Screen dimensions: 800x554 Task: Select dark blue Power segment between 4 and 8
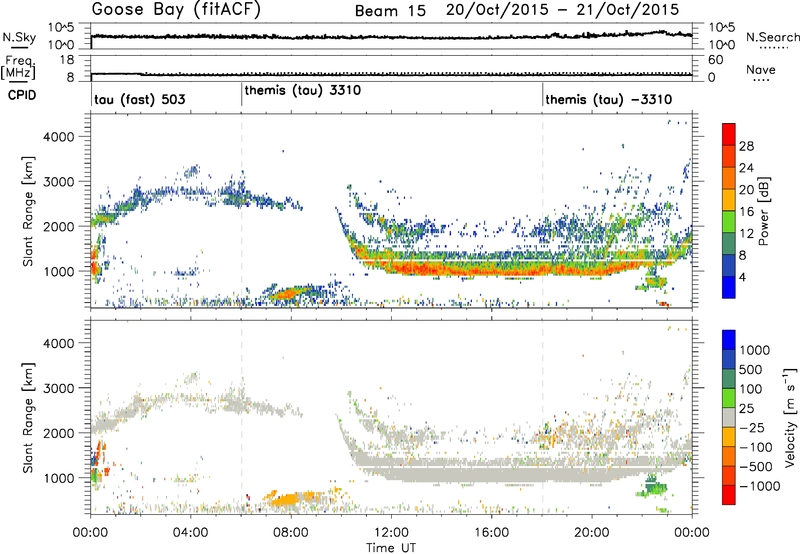click(x=729, y=265)
